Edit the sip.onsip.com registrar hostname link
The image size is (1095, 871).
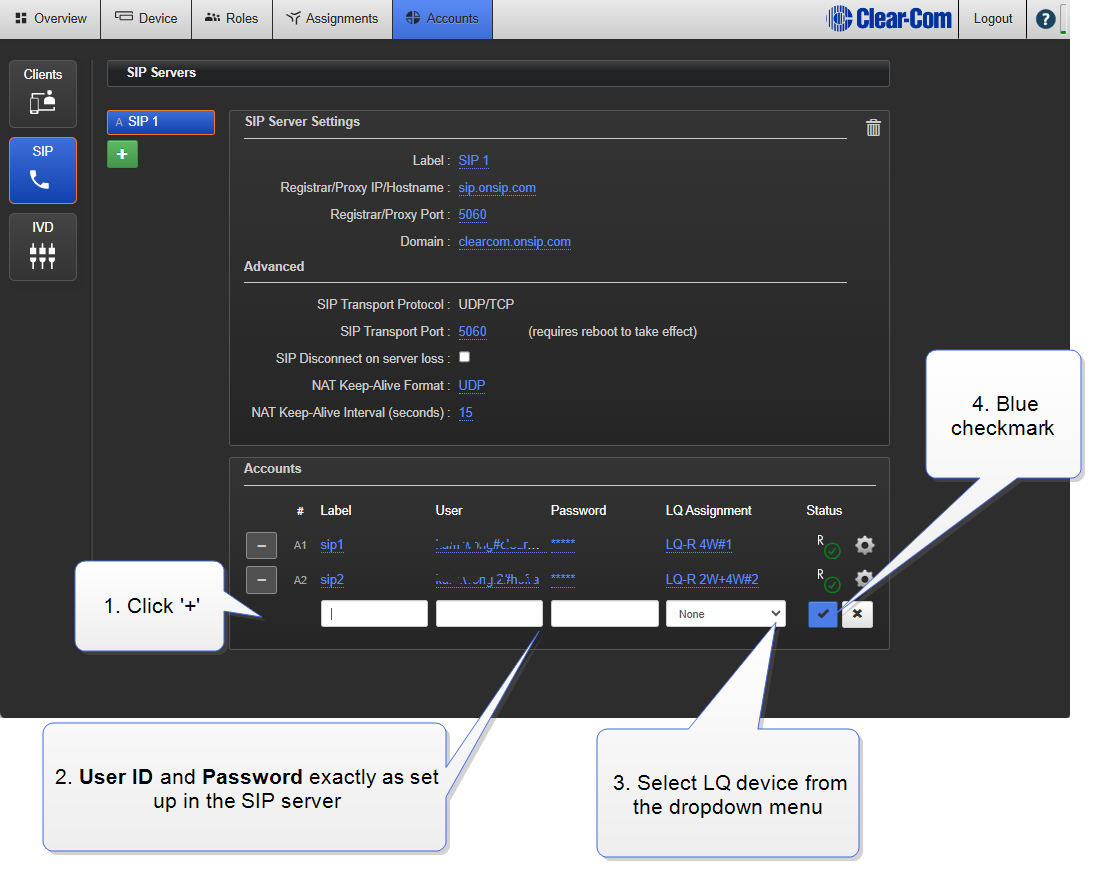[x=497, y=188]
